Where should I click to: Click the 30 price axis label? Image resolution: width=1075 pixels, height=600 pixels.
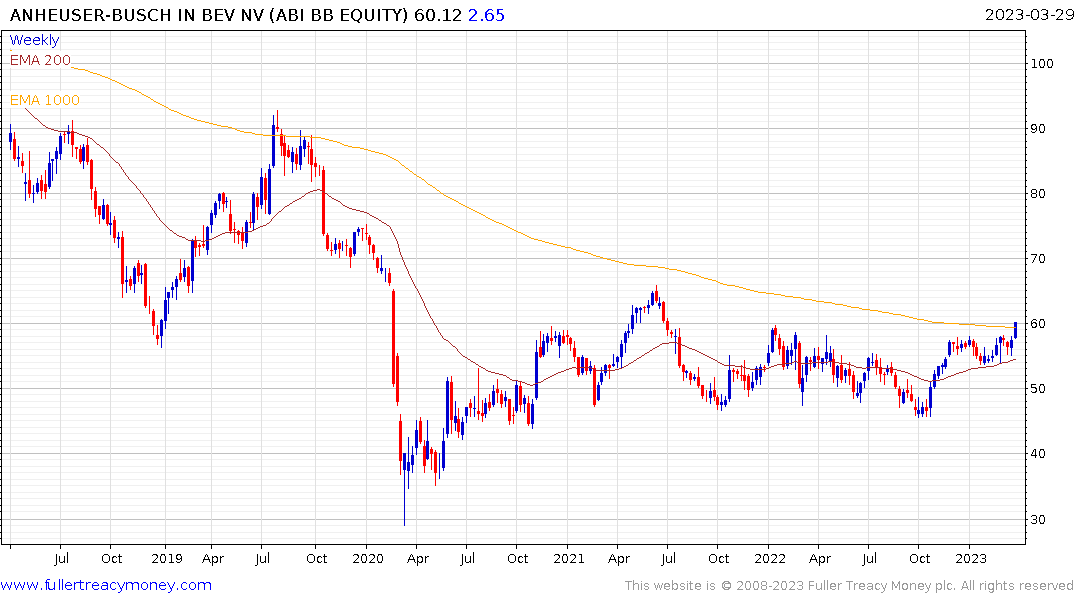click(1038, 520)
